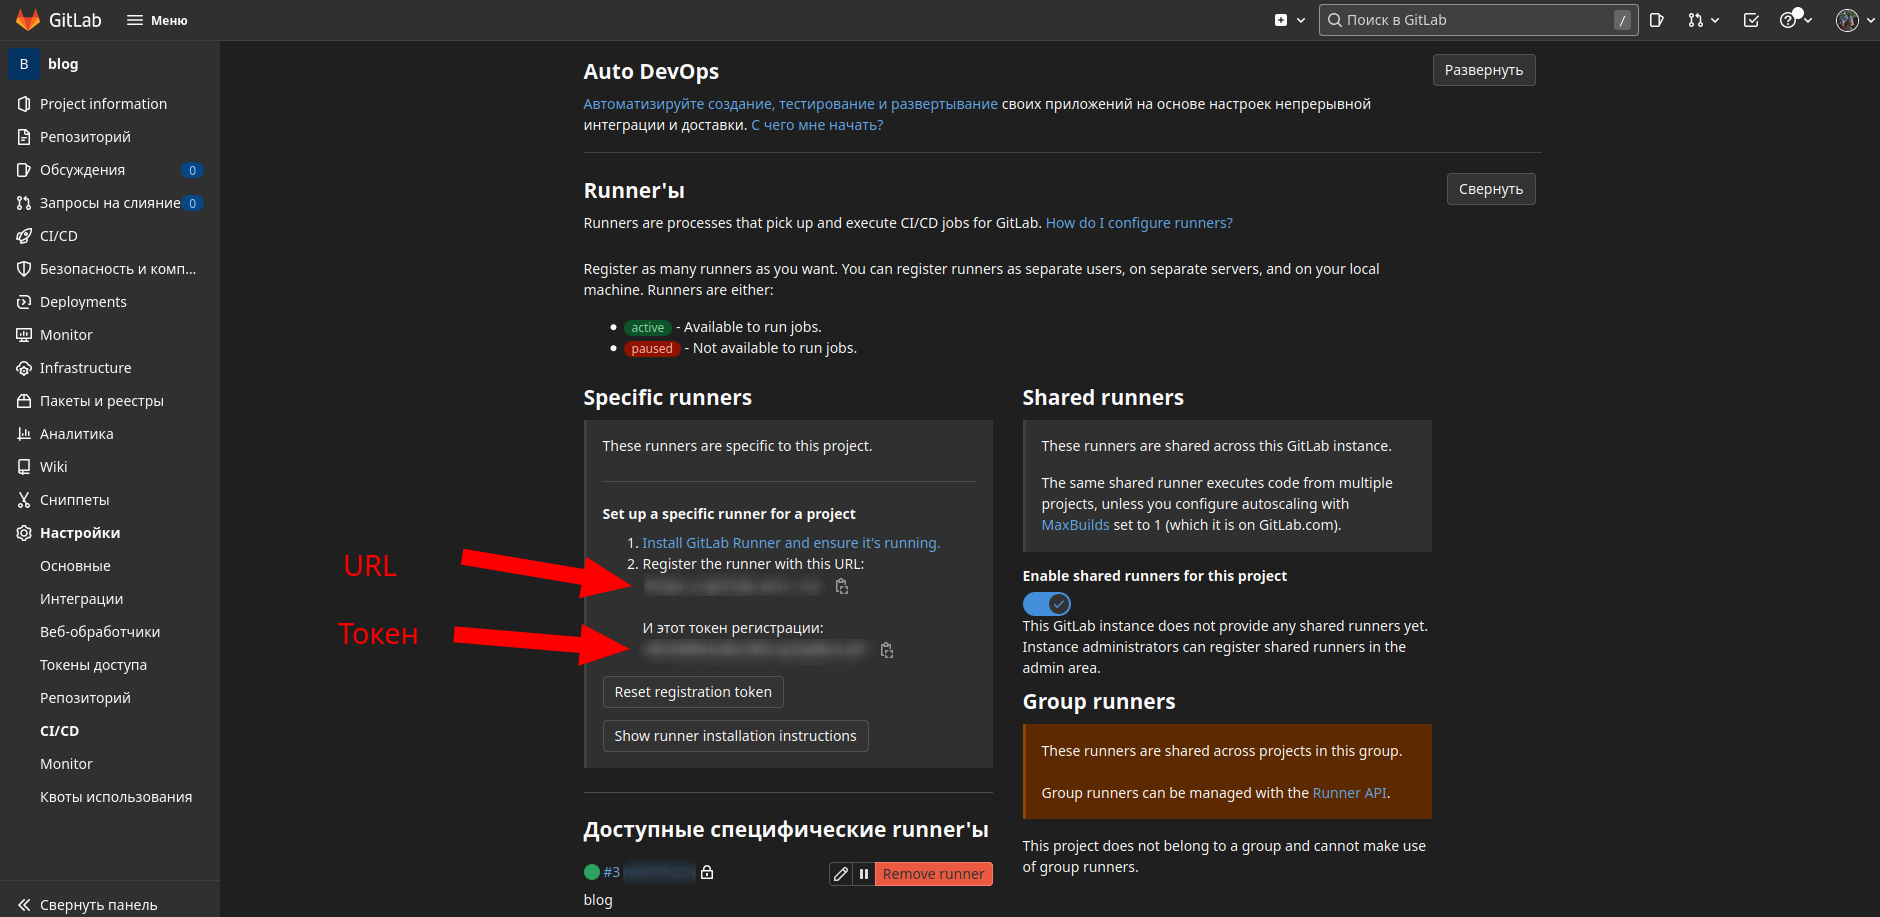Click the green status dot of runner #3
Screen dimensions: 1880x917
click(x=592, y=872)
